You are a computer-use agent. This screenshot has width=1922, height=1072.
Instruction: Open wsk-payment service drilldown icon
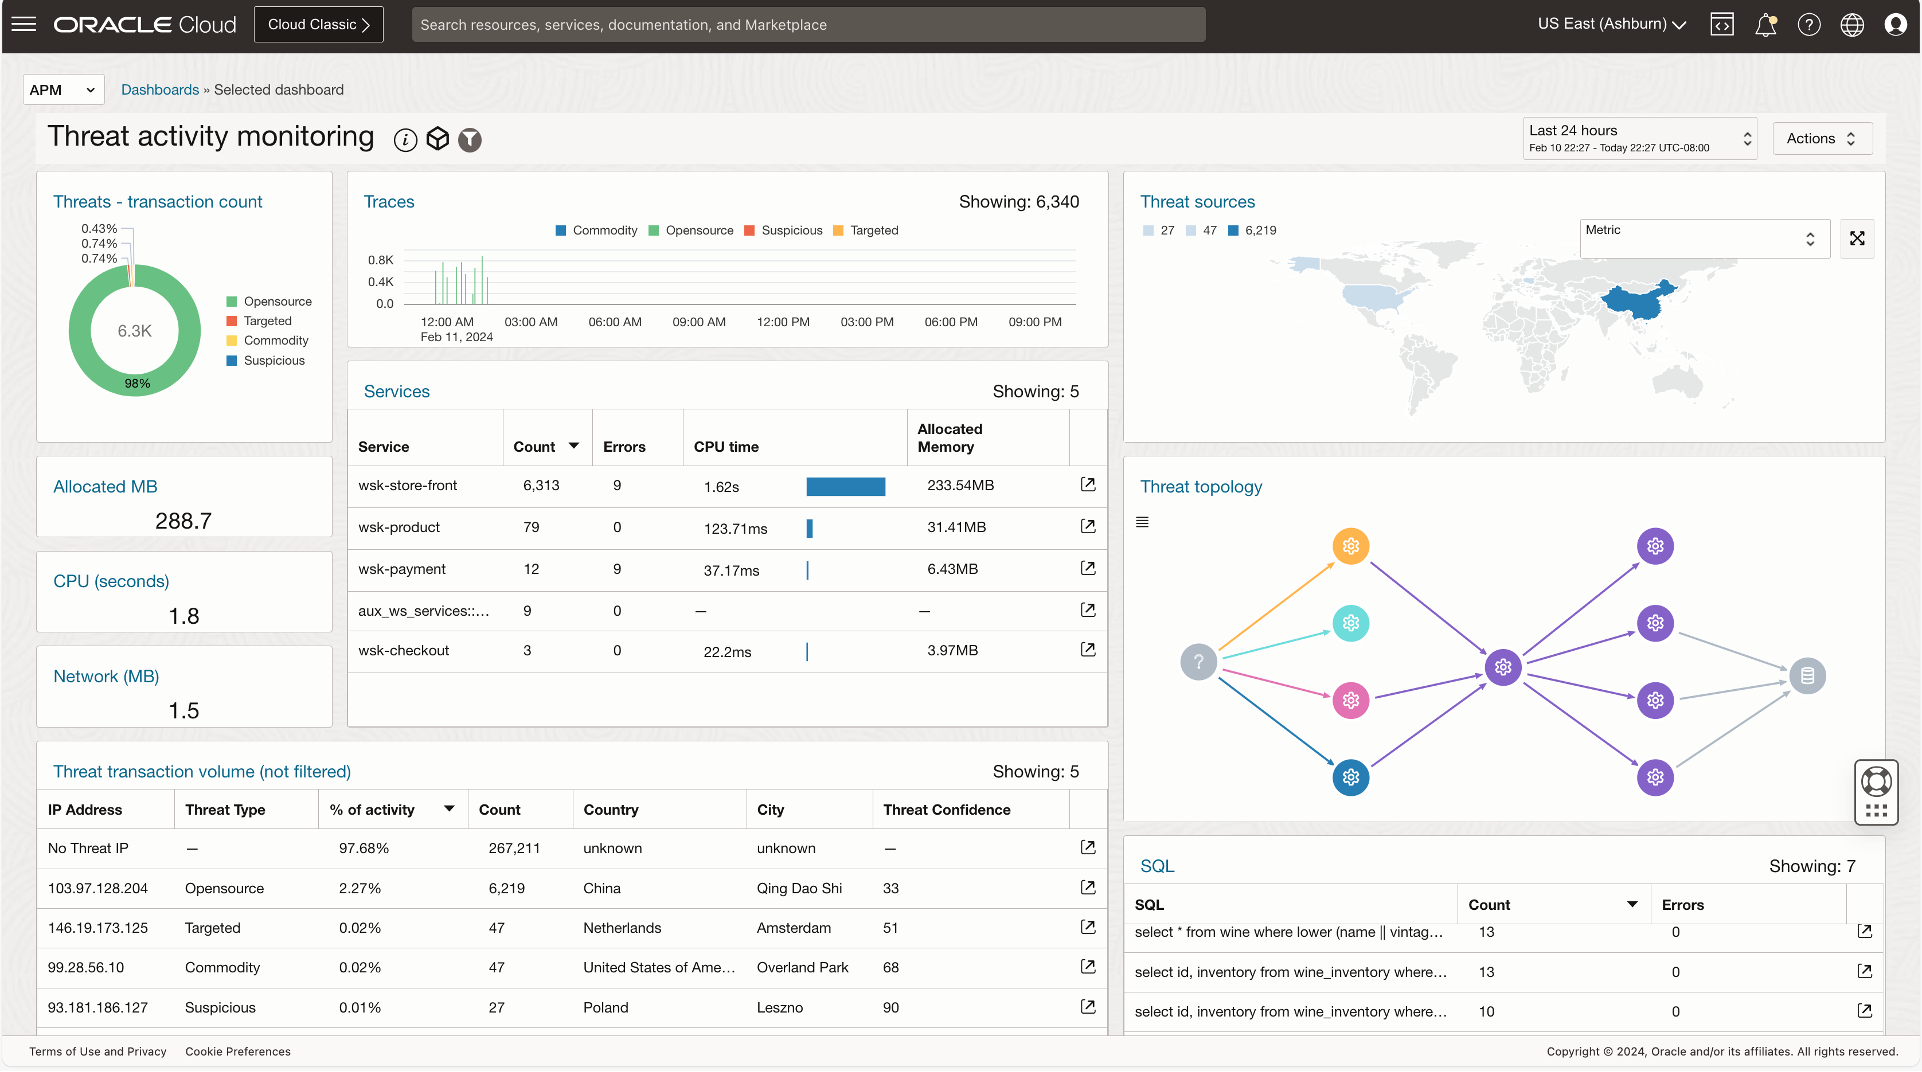click(1088, 569)
